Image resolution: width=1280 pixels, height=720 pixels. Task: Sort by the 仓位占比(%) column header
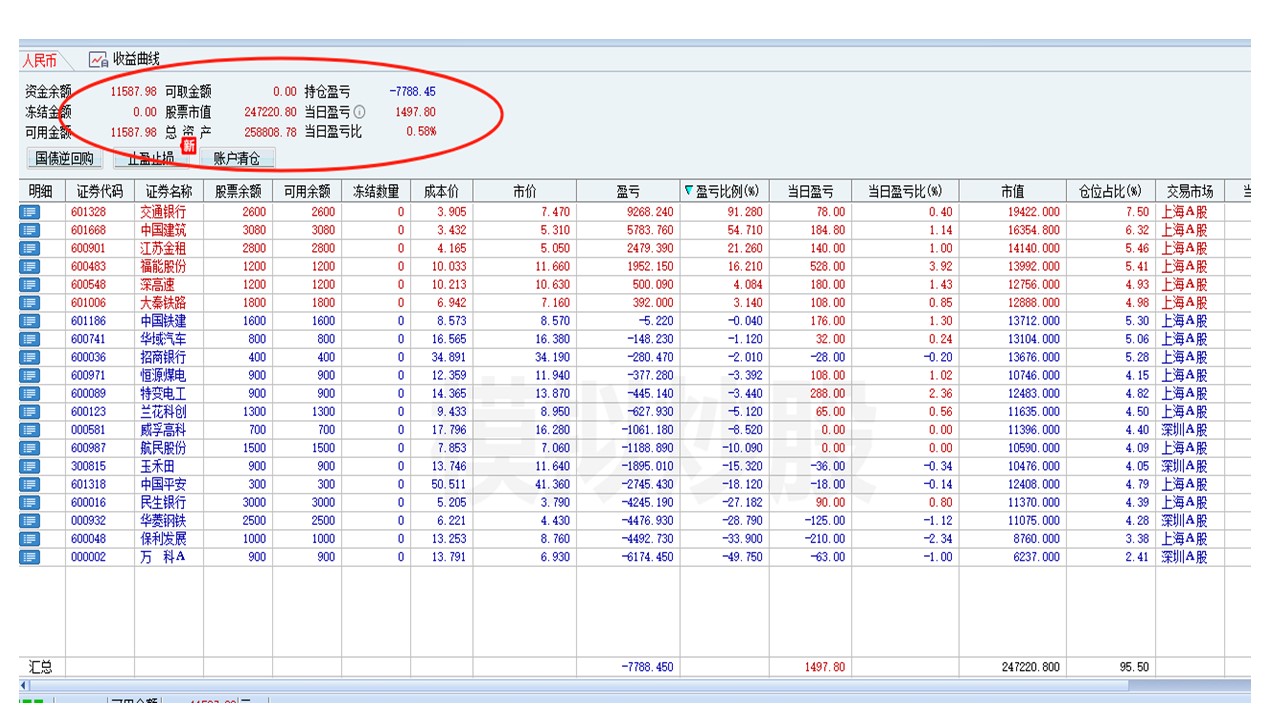pyautogui.click(x=1110, y=191)
